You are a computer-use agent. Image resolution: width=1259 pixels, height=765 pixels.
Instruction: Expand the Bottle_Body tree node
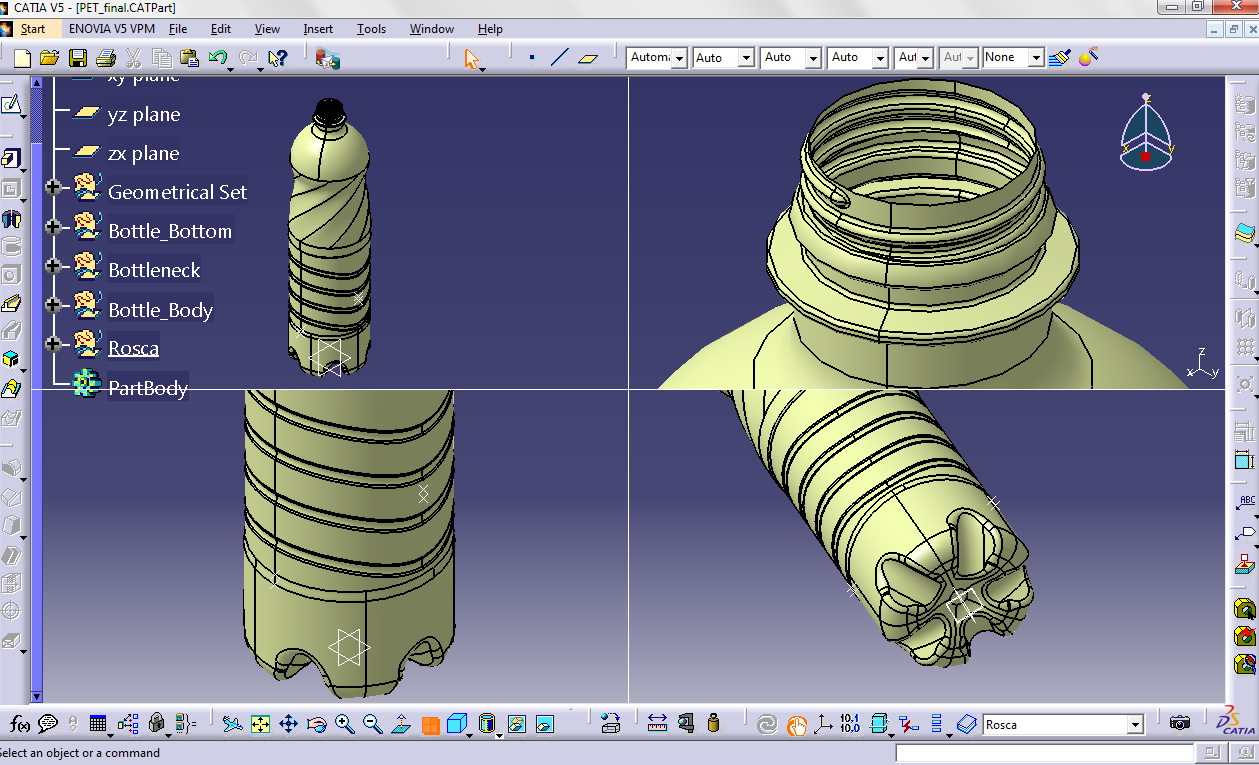click(x=53, y=305)
